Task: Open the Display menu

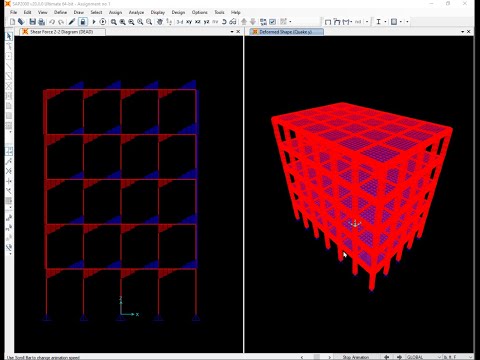Action: (x=158, y=12)
